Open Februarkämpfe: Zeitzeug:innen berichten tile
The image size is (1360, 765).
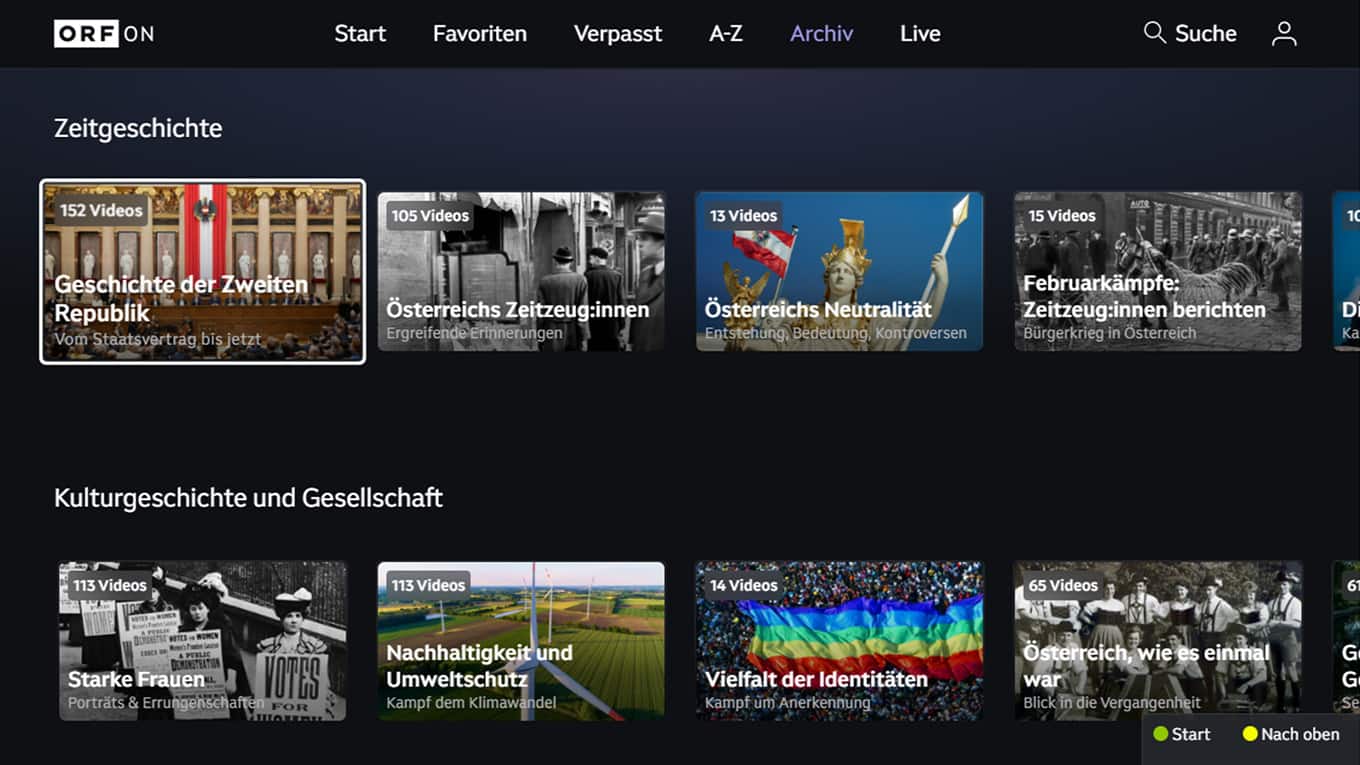click(1157, 271)
